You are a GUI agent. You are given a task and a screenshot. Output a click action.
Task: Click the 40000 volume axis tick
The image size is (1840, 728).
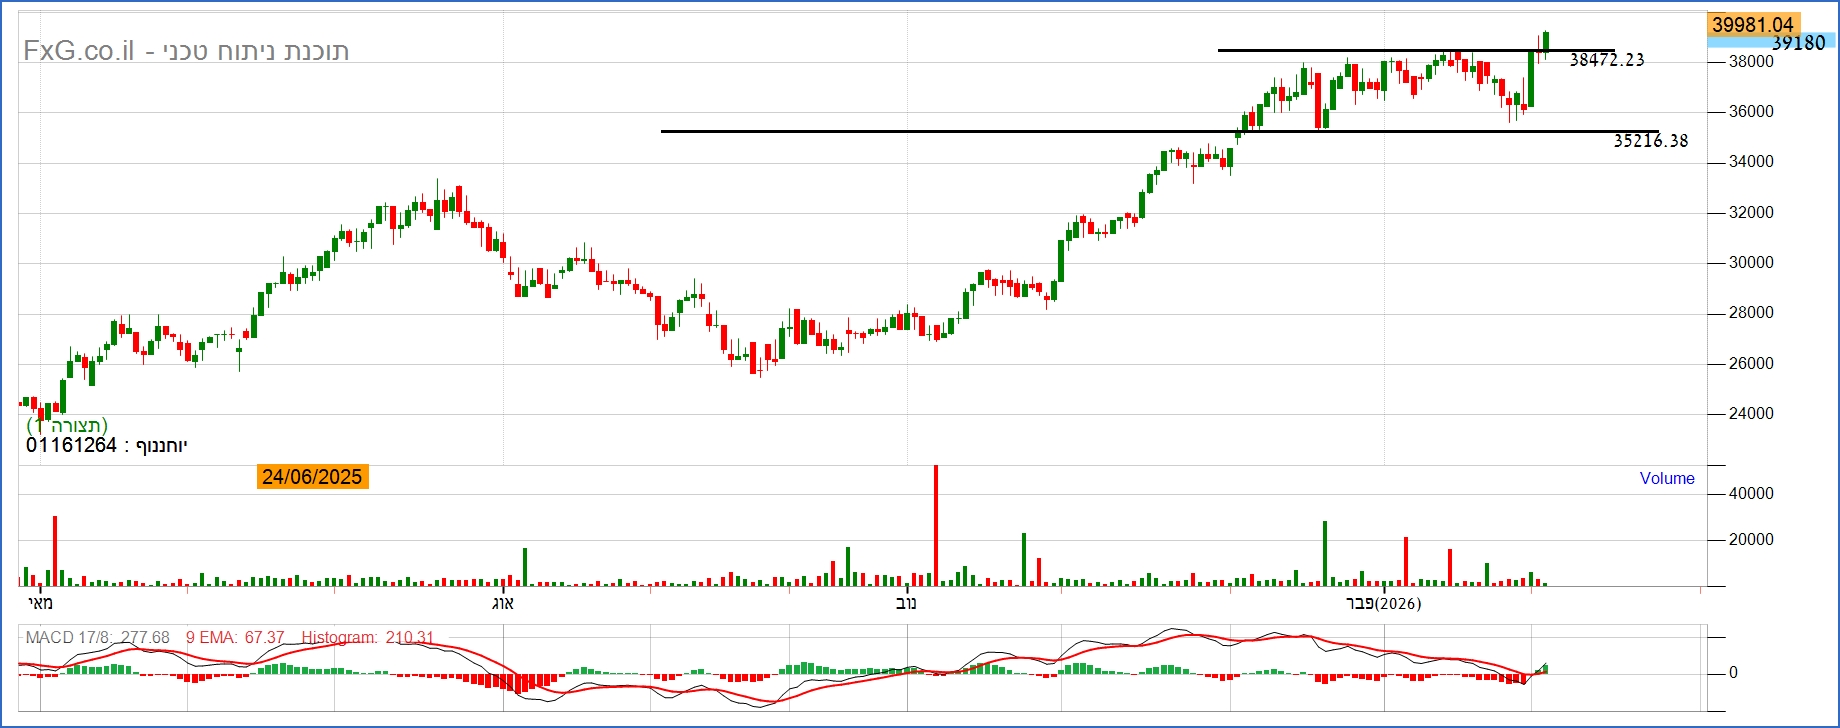tap(1752, 493)
